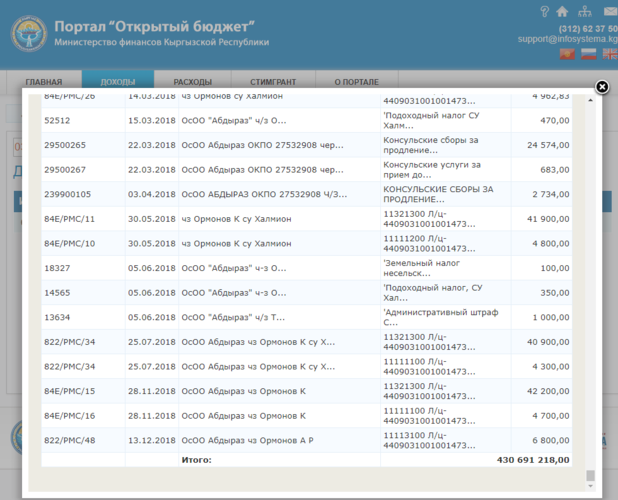Open the ДОХОДЫ tab
The height and width of the screenshot is (500, 618).
coord(118,82)
